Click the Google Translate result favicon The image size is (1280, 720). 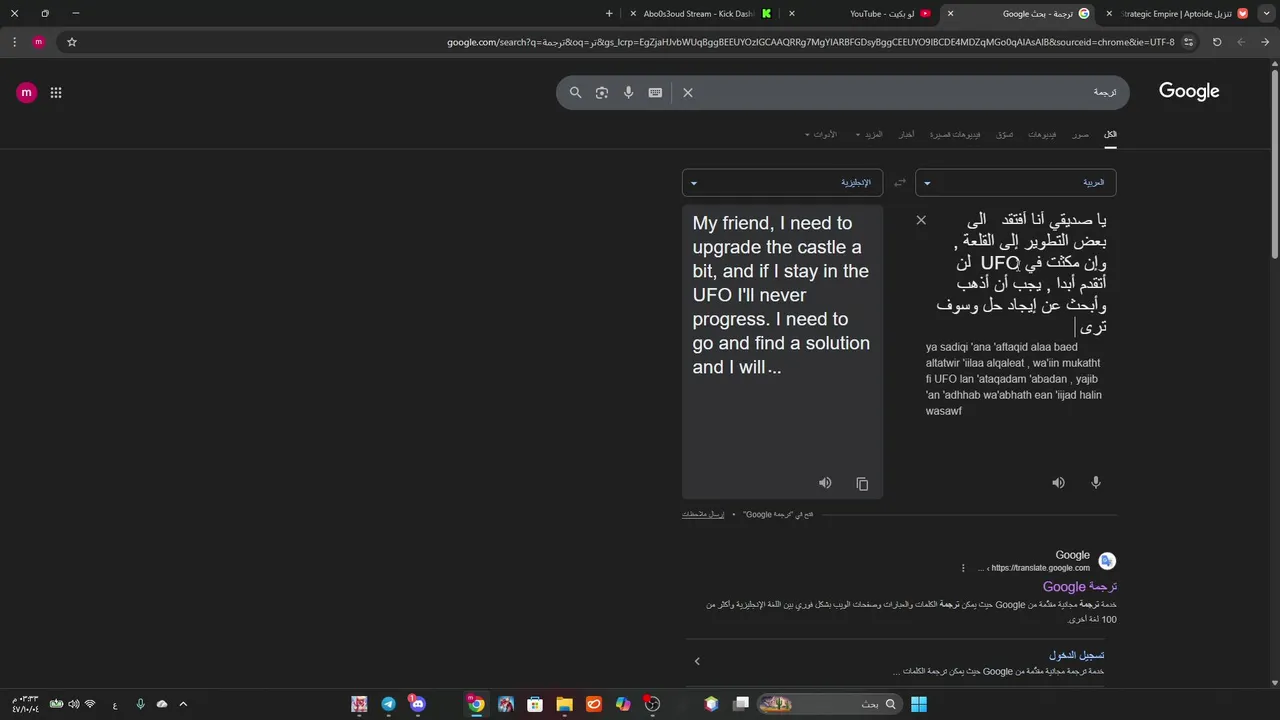pos(1107,561)
